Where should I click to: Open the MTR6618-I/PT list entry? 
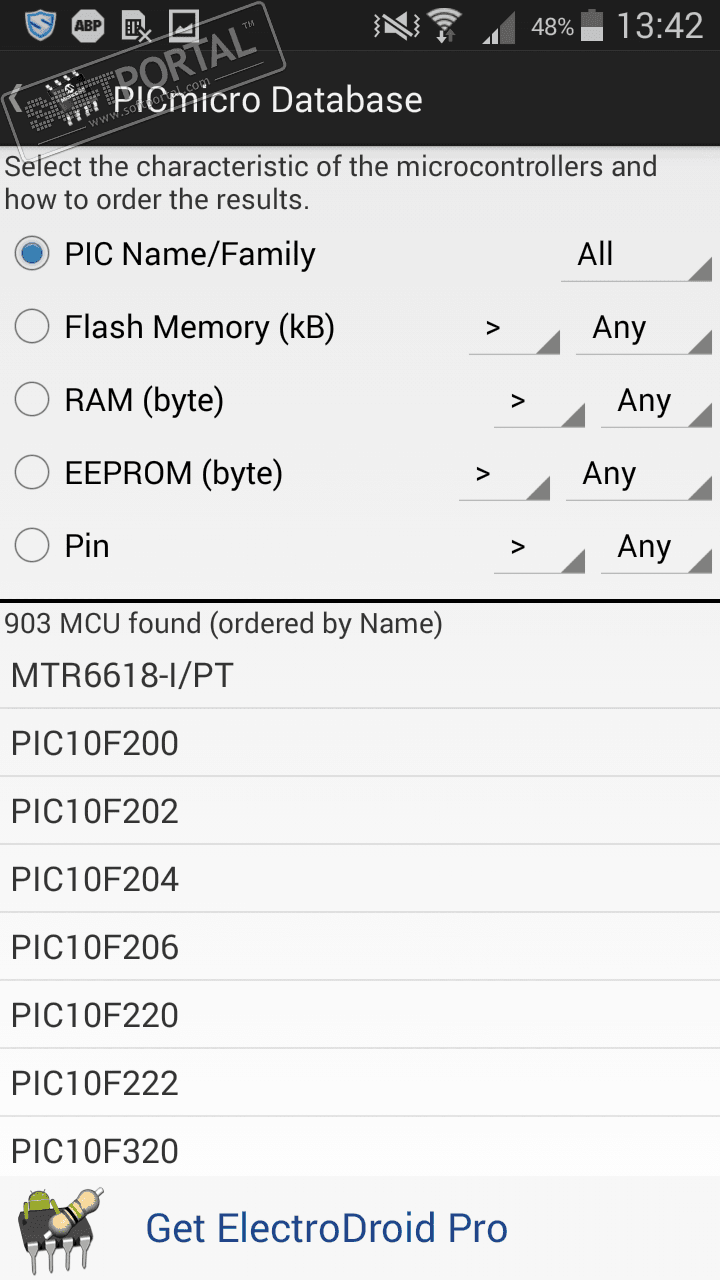click(360, 676)
